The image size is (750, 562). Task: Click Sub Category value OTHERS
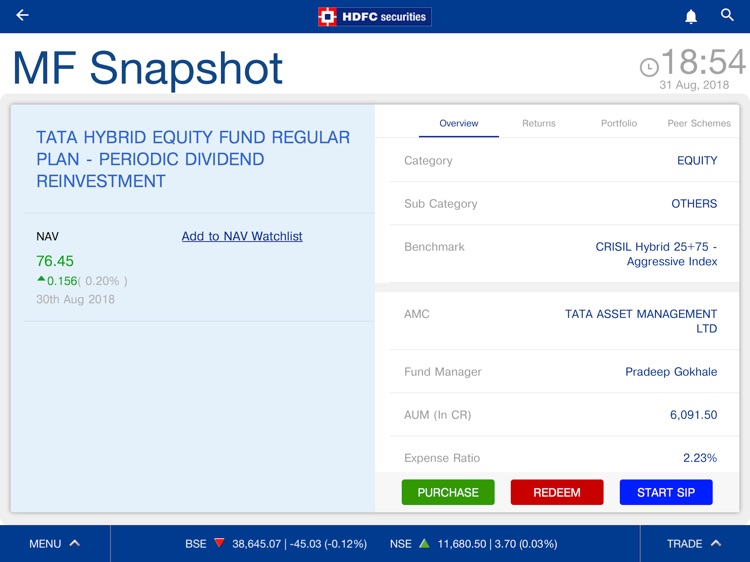(694, 204)
